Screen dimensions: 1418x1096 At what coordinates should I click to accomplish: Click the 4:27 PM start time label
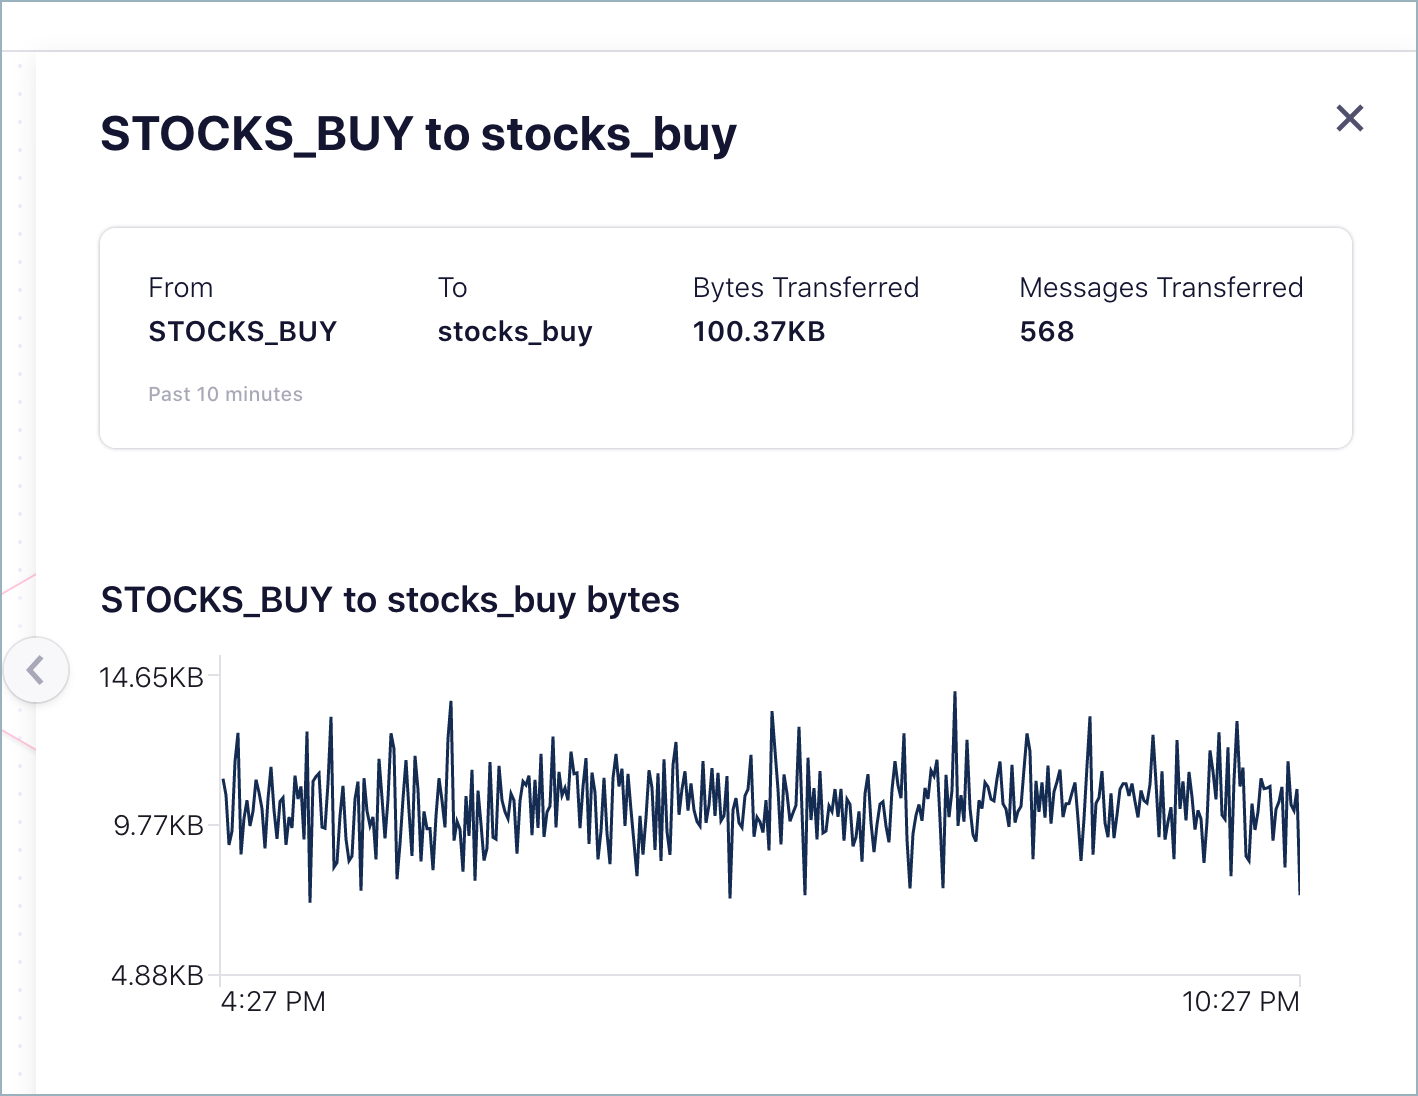click(273, 1002)
